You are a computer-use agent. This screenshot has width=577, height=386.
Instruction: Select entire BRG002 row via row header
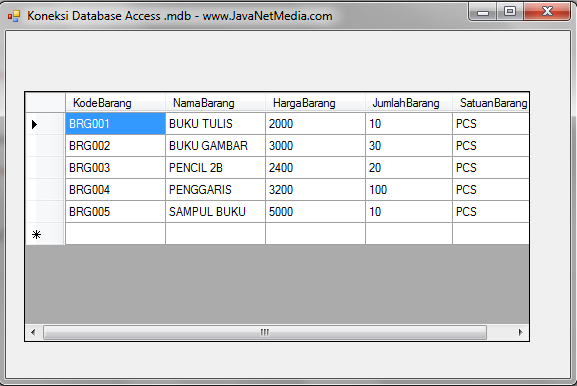[45, 146]
